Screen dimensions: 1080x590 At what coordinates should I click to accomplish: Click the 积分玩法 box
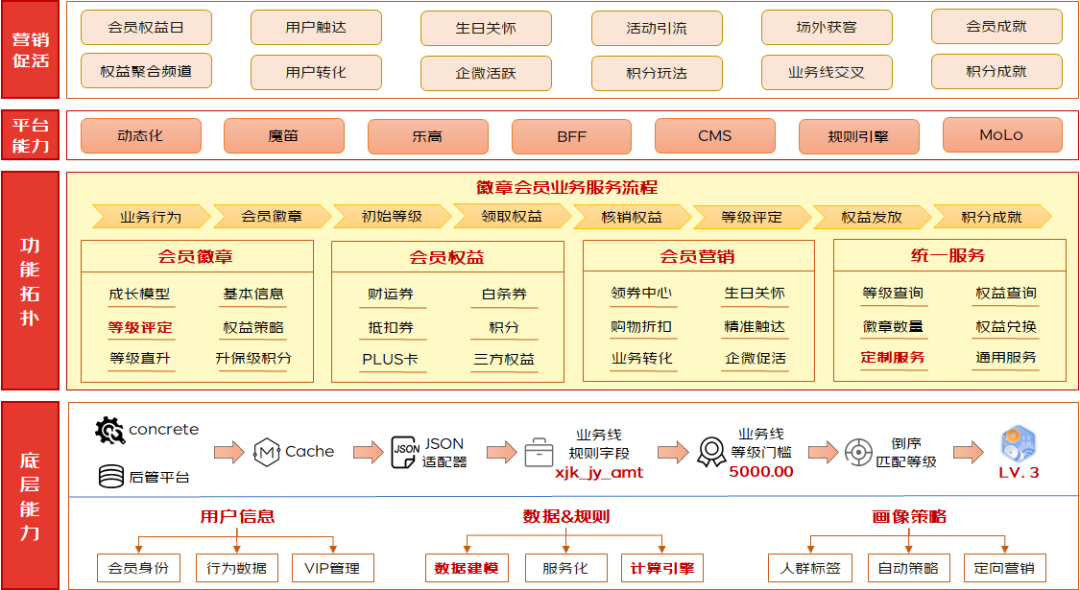coord(656,73)
